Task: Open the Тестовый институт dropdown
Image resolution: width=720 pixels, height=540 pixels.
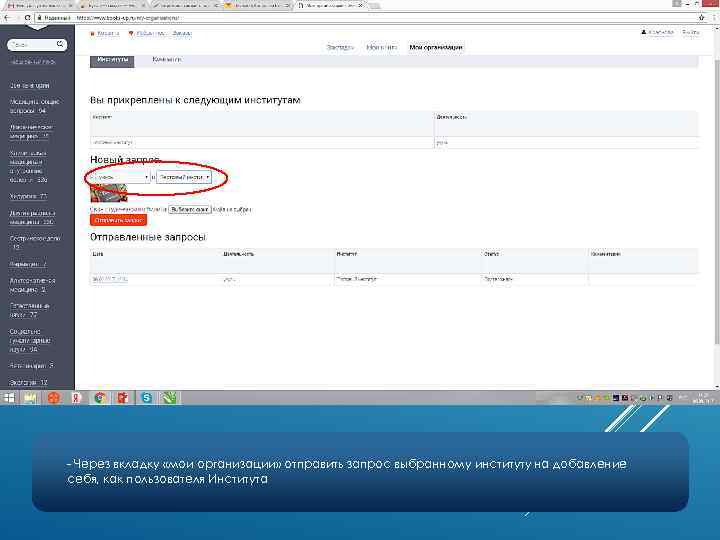Action: [184, 177]
